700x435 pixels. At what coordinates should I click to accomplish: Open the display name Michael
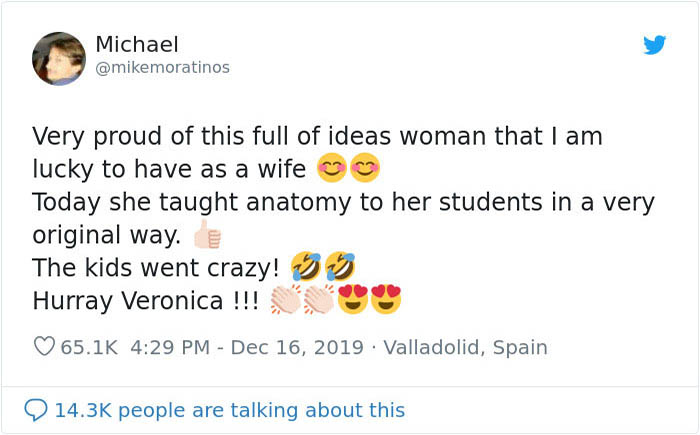click(x=137, y=45)
